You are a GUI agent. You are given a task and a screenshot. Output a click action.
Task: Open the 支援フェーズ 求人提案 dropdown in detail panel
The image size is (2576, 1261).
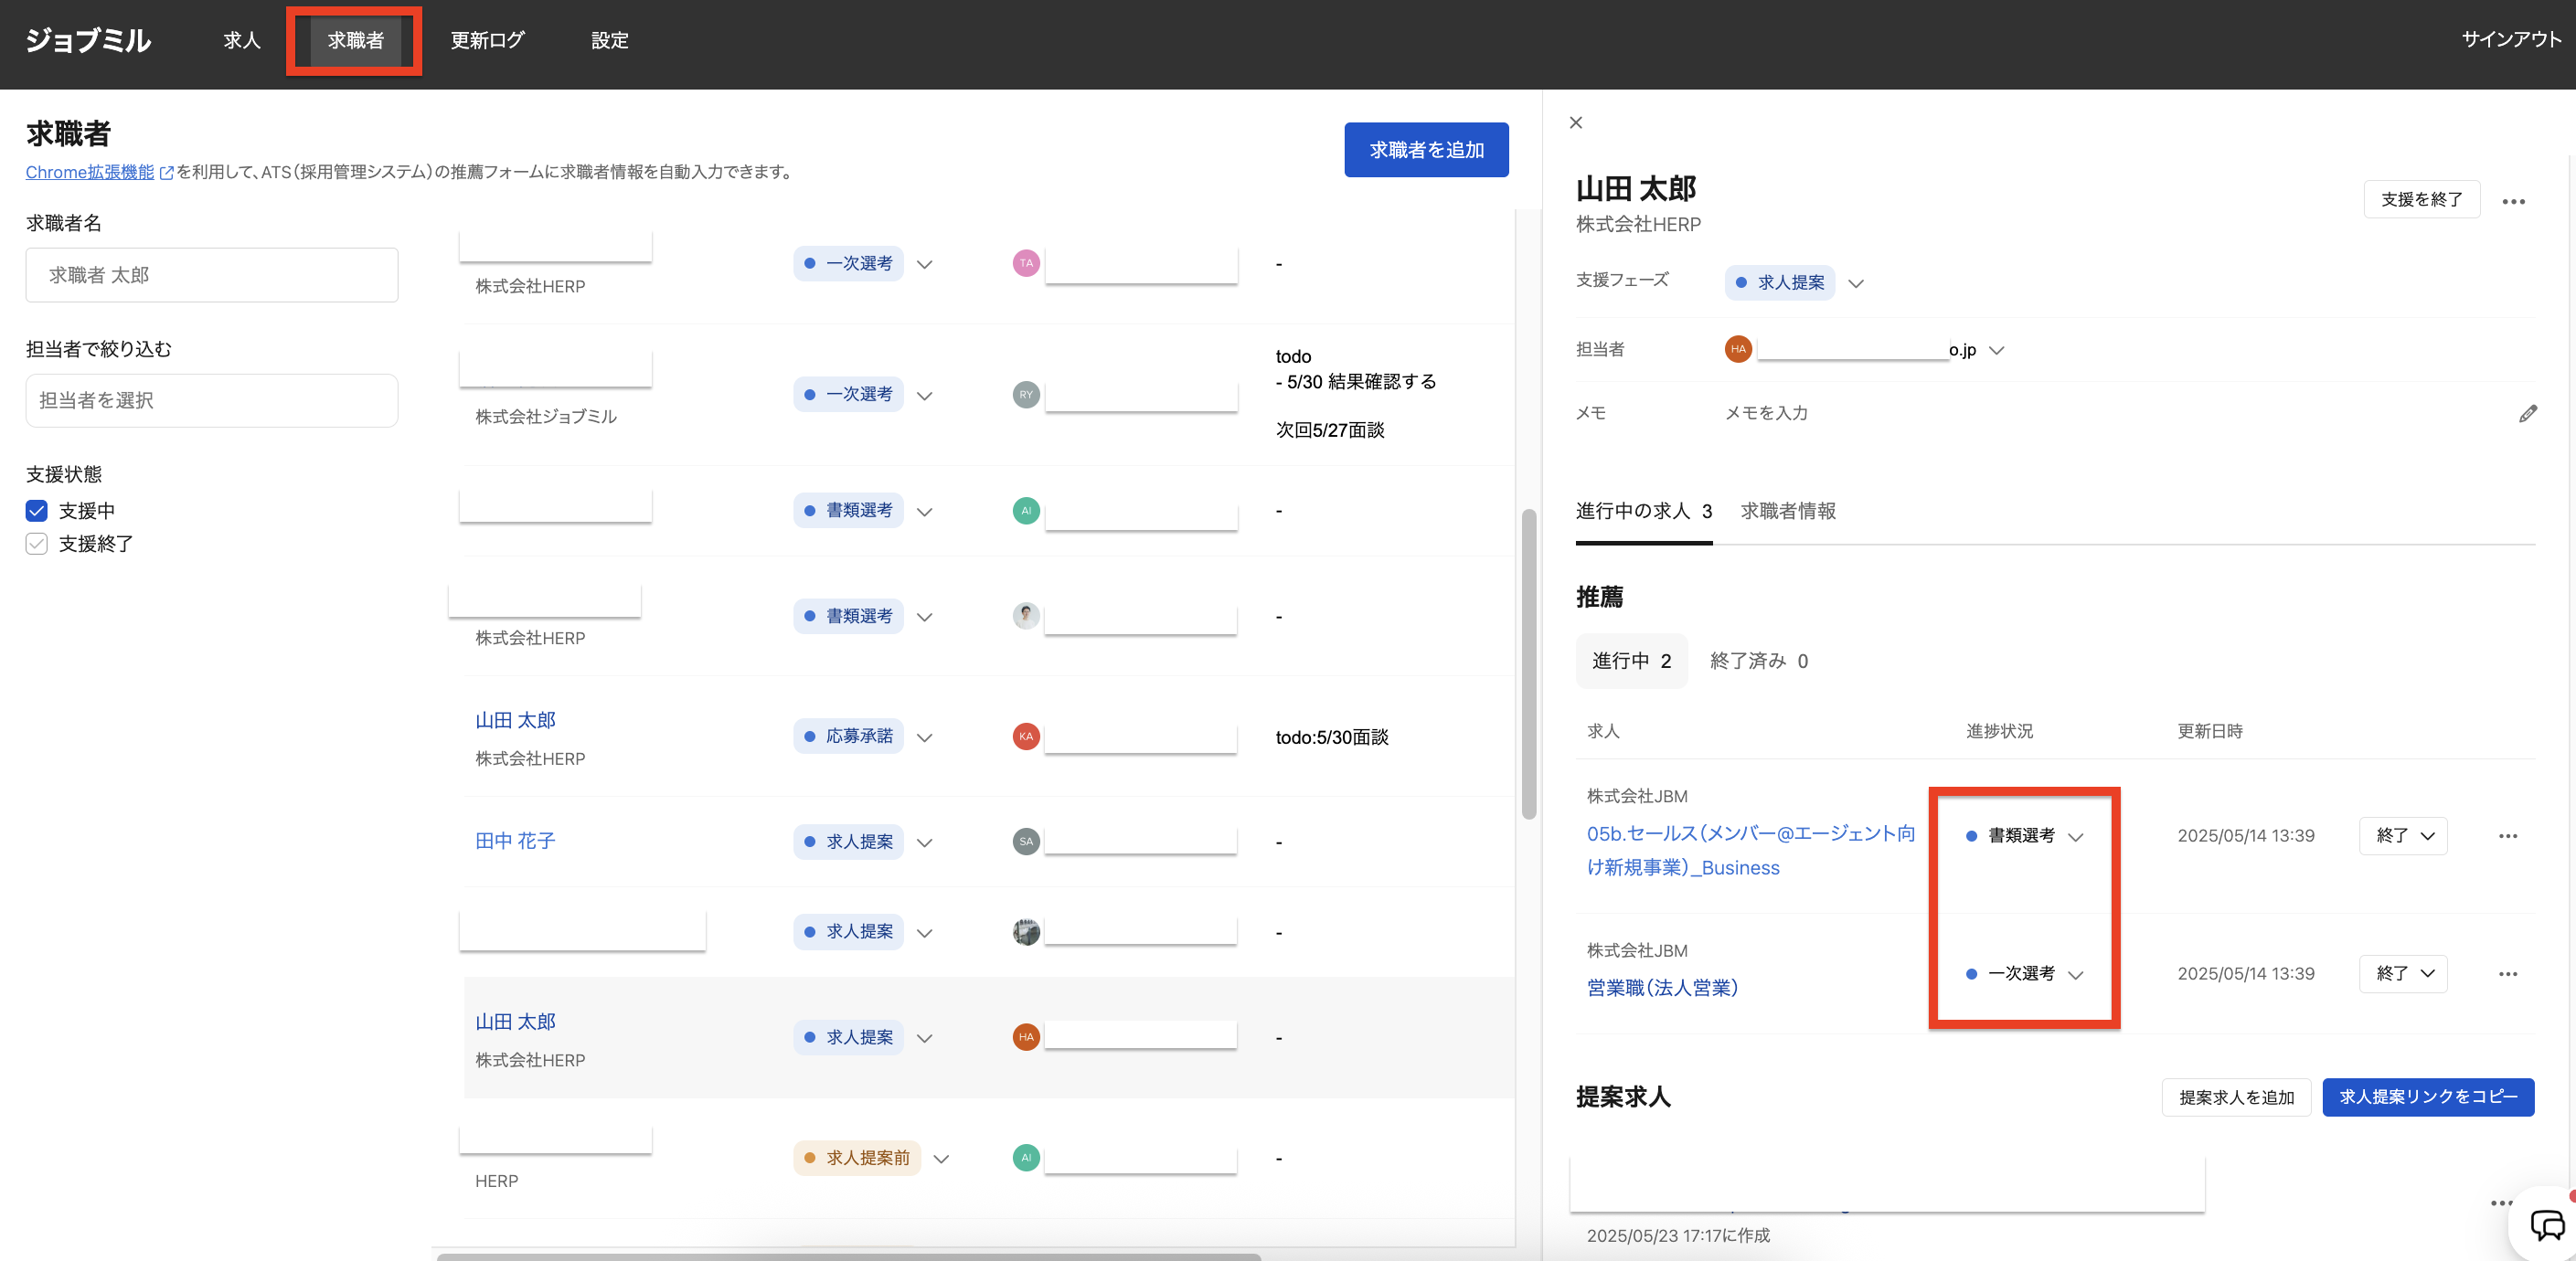[x=1856, y=284]
